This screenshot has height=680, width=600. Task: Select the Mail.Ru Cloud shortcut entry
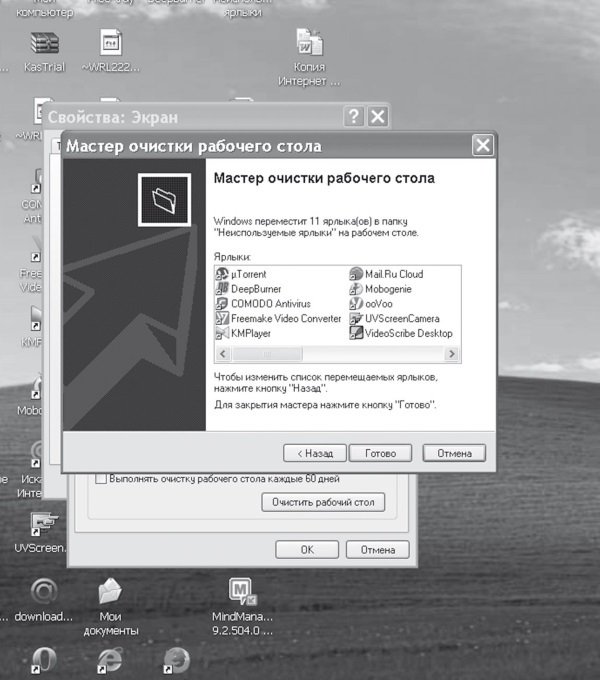pos(386,274)
